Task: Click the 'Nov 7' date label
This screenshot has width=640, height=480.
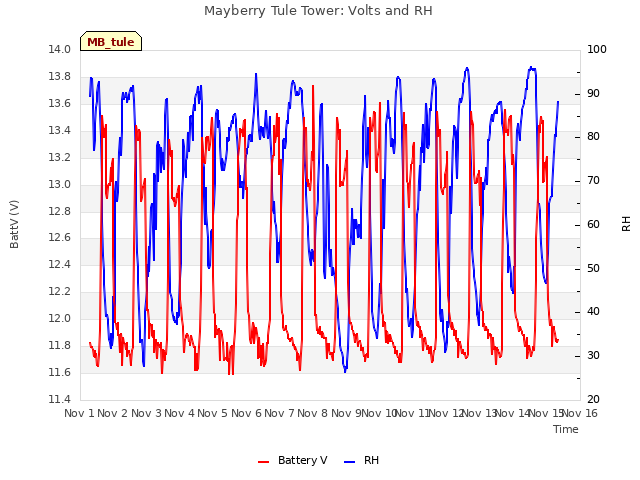Action: [x=280, y=413]
